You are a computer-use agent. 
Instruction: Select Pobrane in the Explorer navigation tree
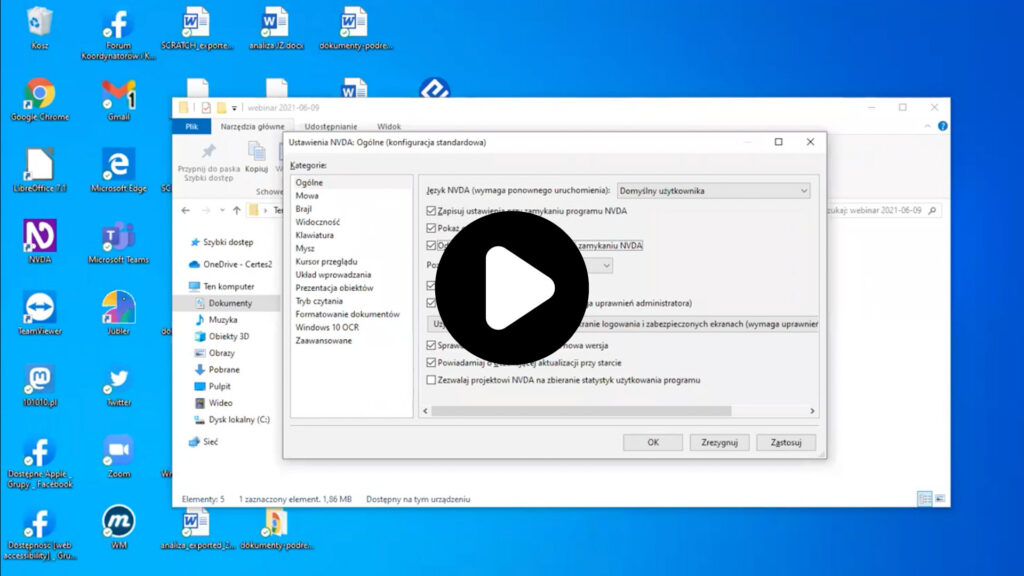click(x=224, y=370)
